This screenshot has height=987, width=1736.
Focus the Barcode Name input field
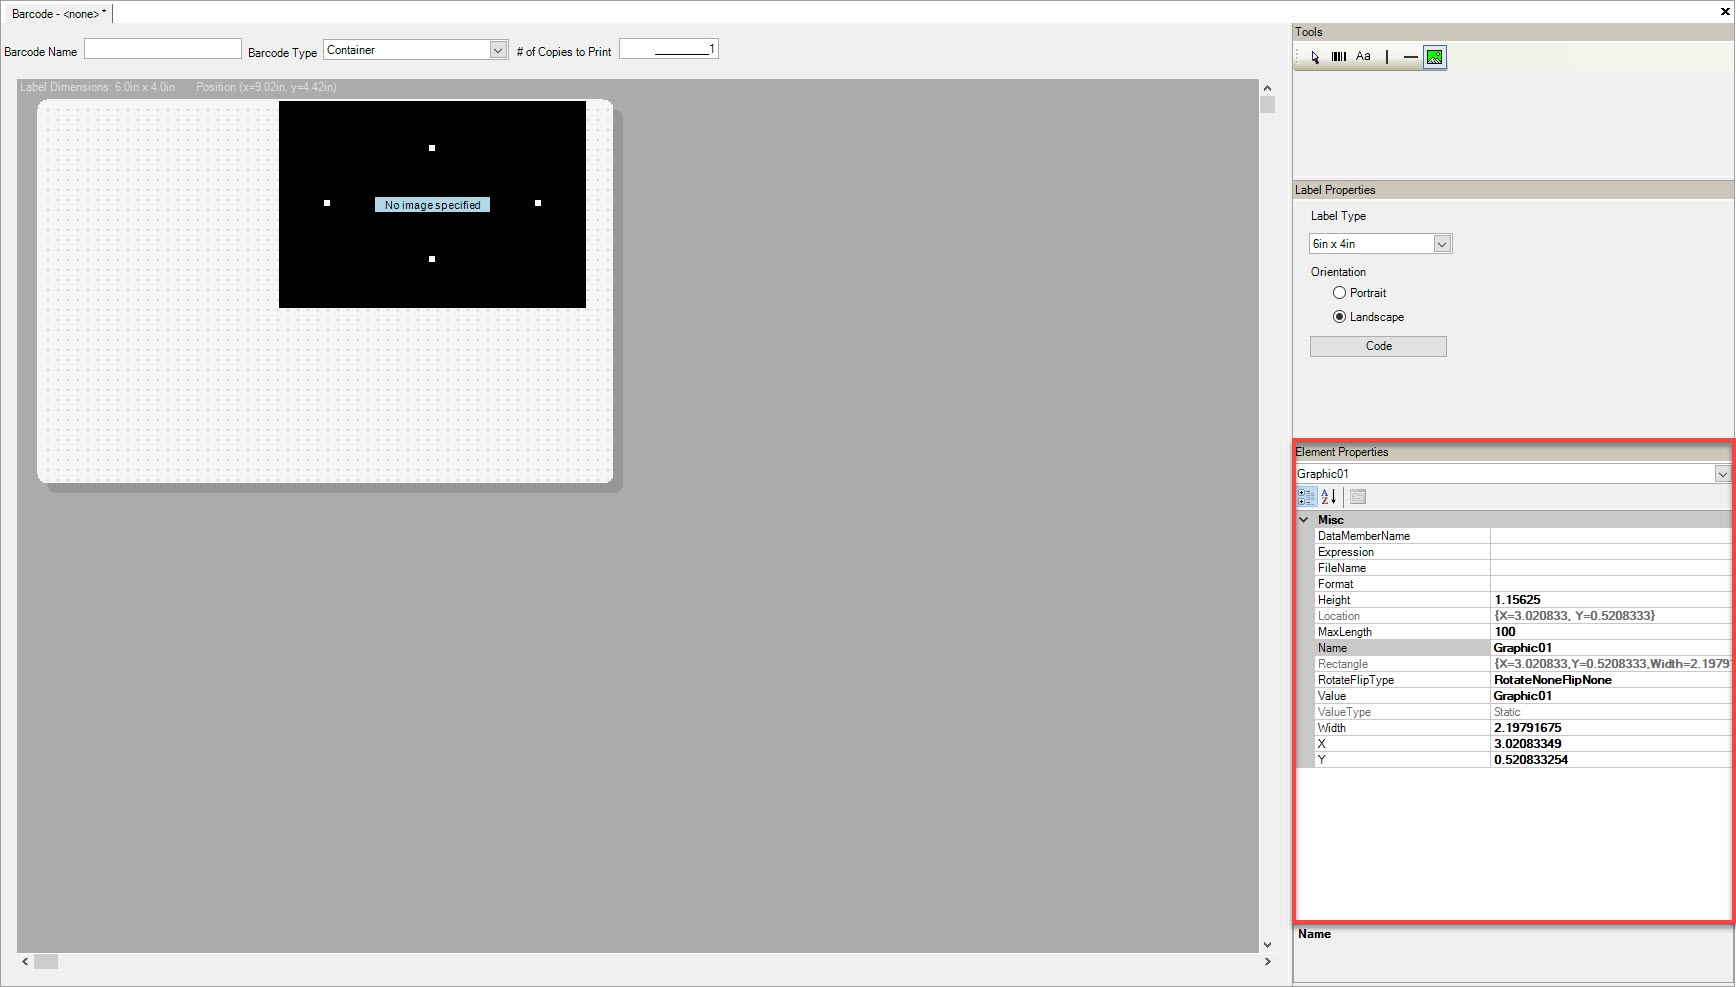pyautogui.click(x=163, y=49)
